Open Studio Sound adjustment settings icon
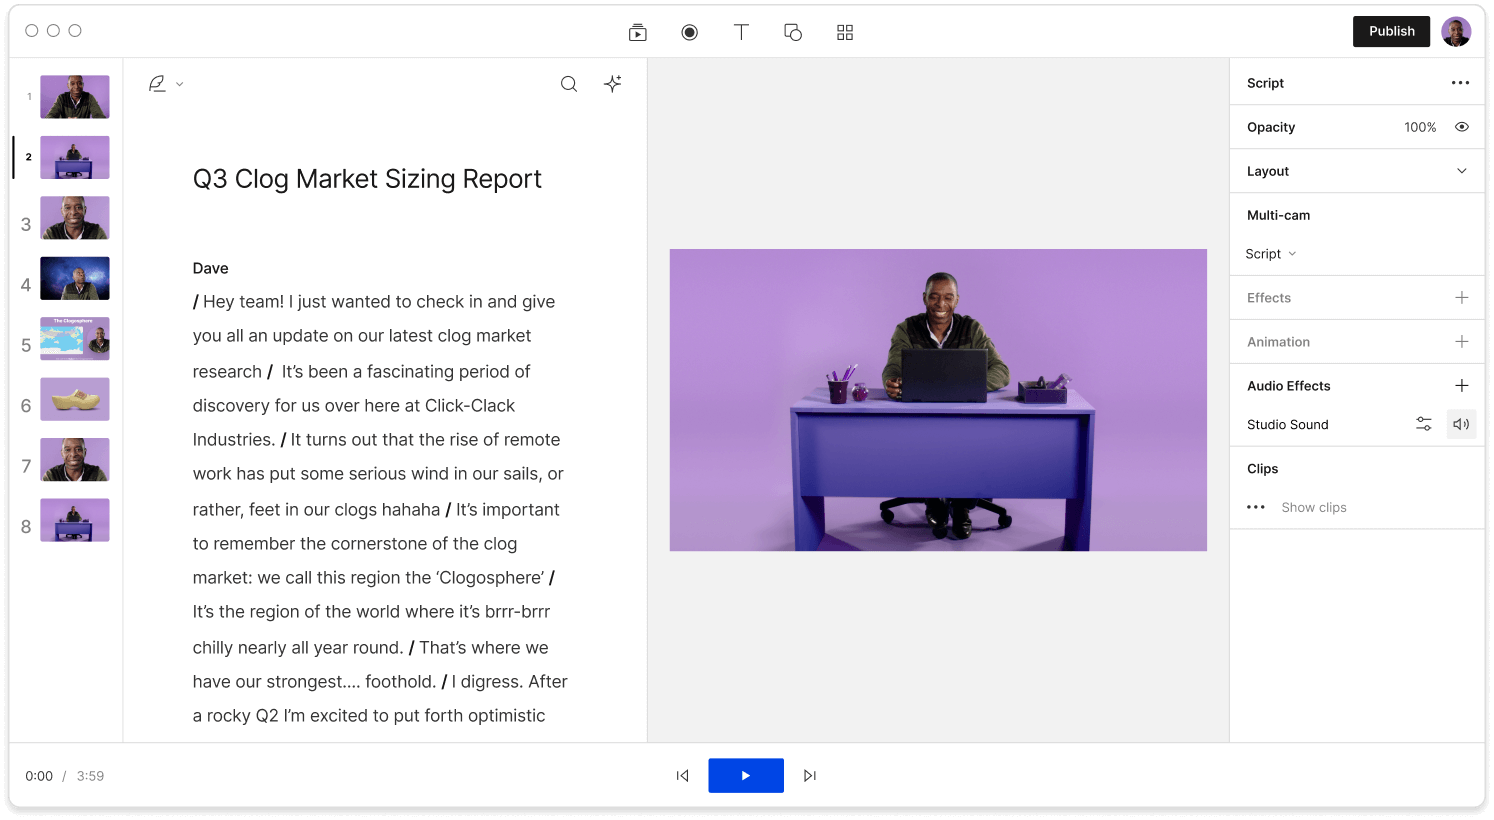1494x820 pixels. coord(1423,423)
